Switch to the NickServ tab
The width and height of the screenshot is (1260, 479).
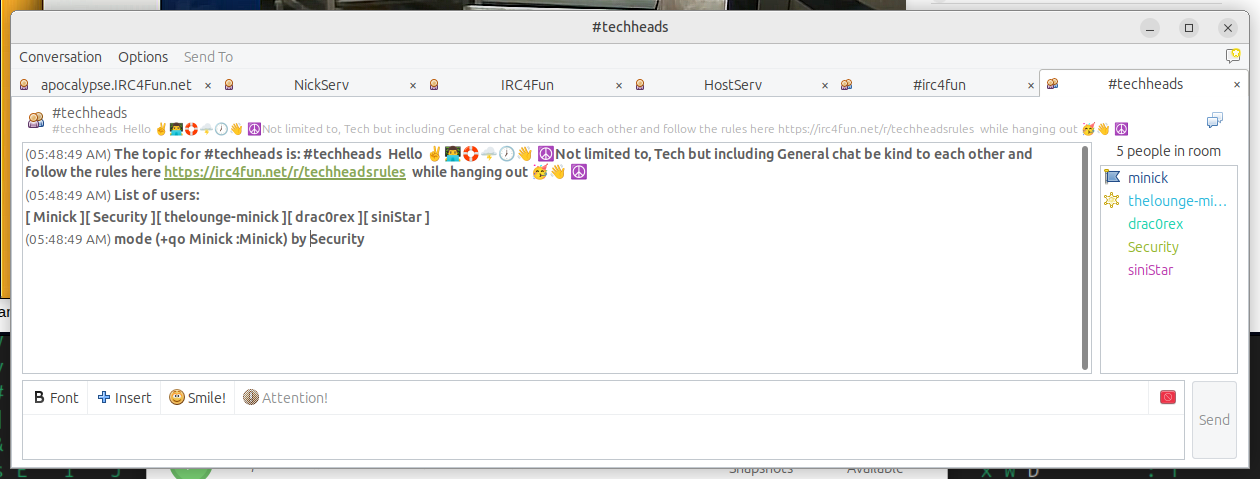(x=321, y=85)
